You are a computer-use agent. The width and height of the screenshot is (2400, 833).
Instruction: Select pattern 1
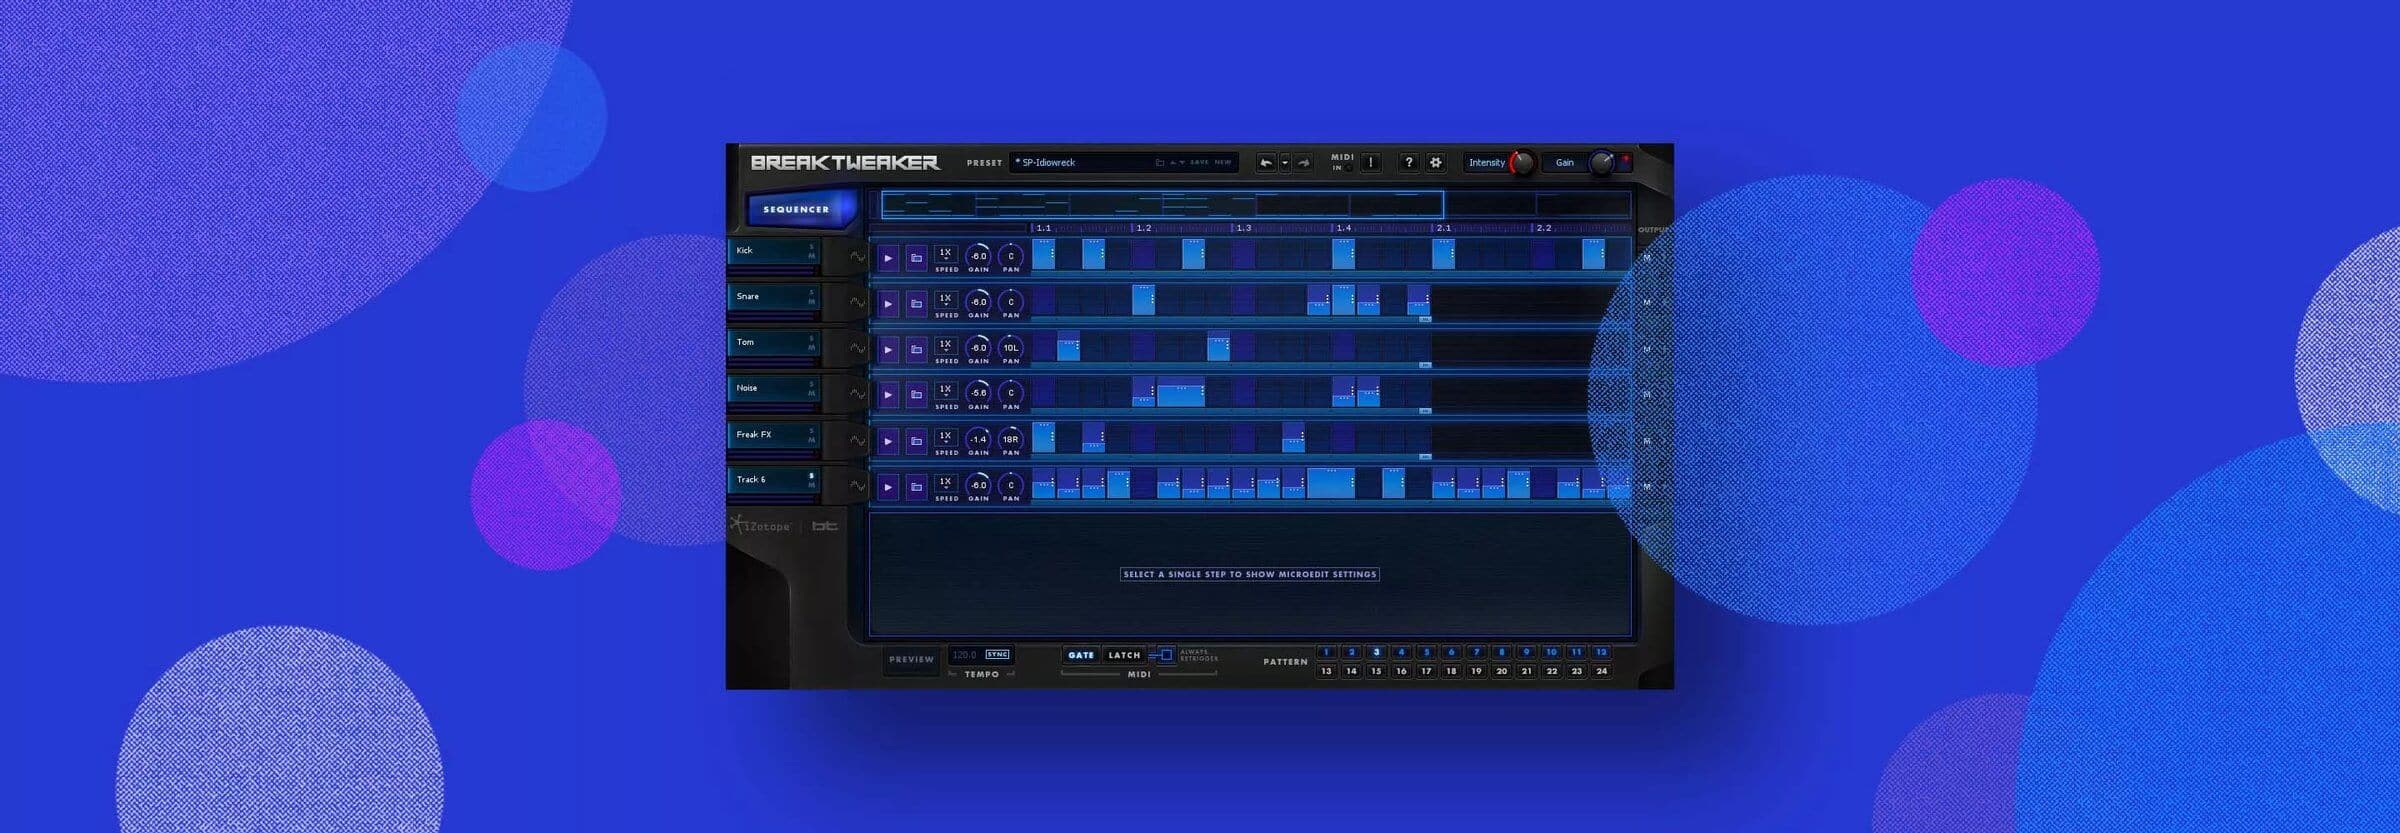tap(1327, 652)
